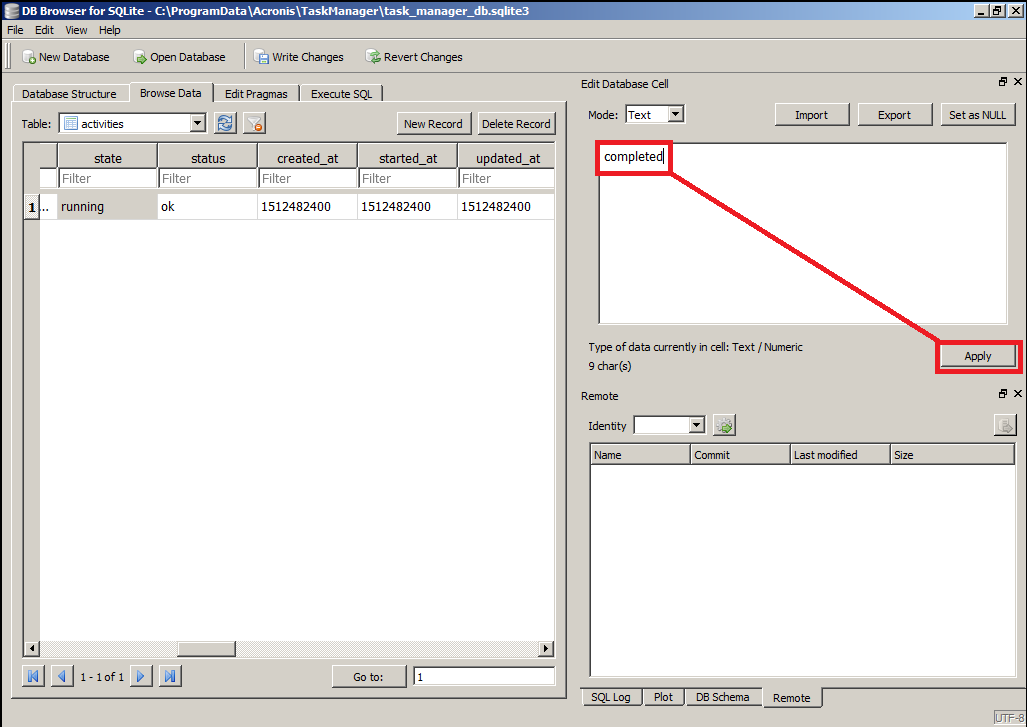Jump to the last record with the navigation arrow

coord(170,676)
